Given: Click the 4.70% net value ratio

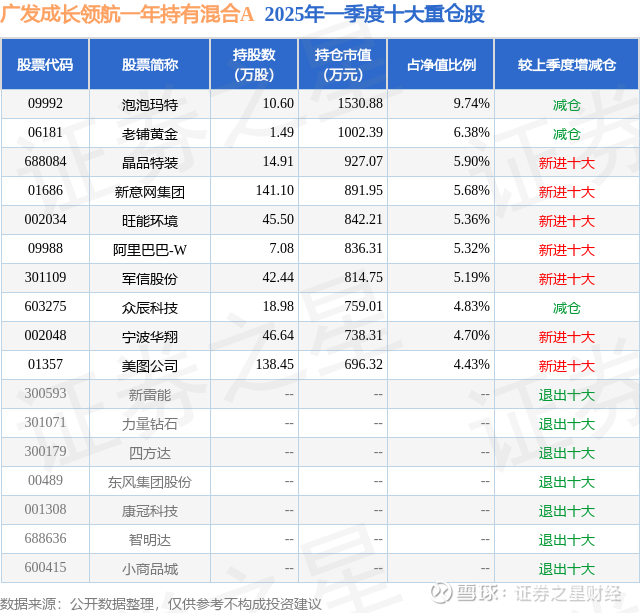Looking at the screenshot, I should [471, 335].
